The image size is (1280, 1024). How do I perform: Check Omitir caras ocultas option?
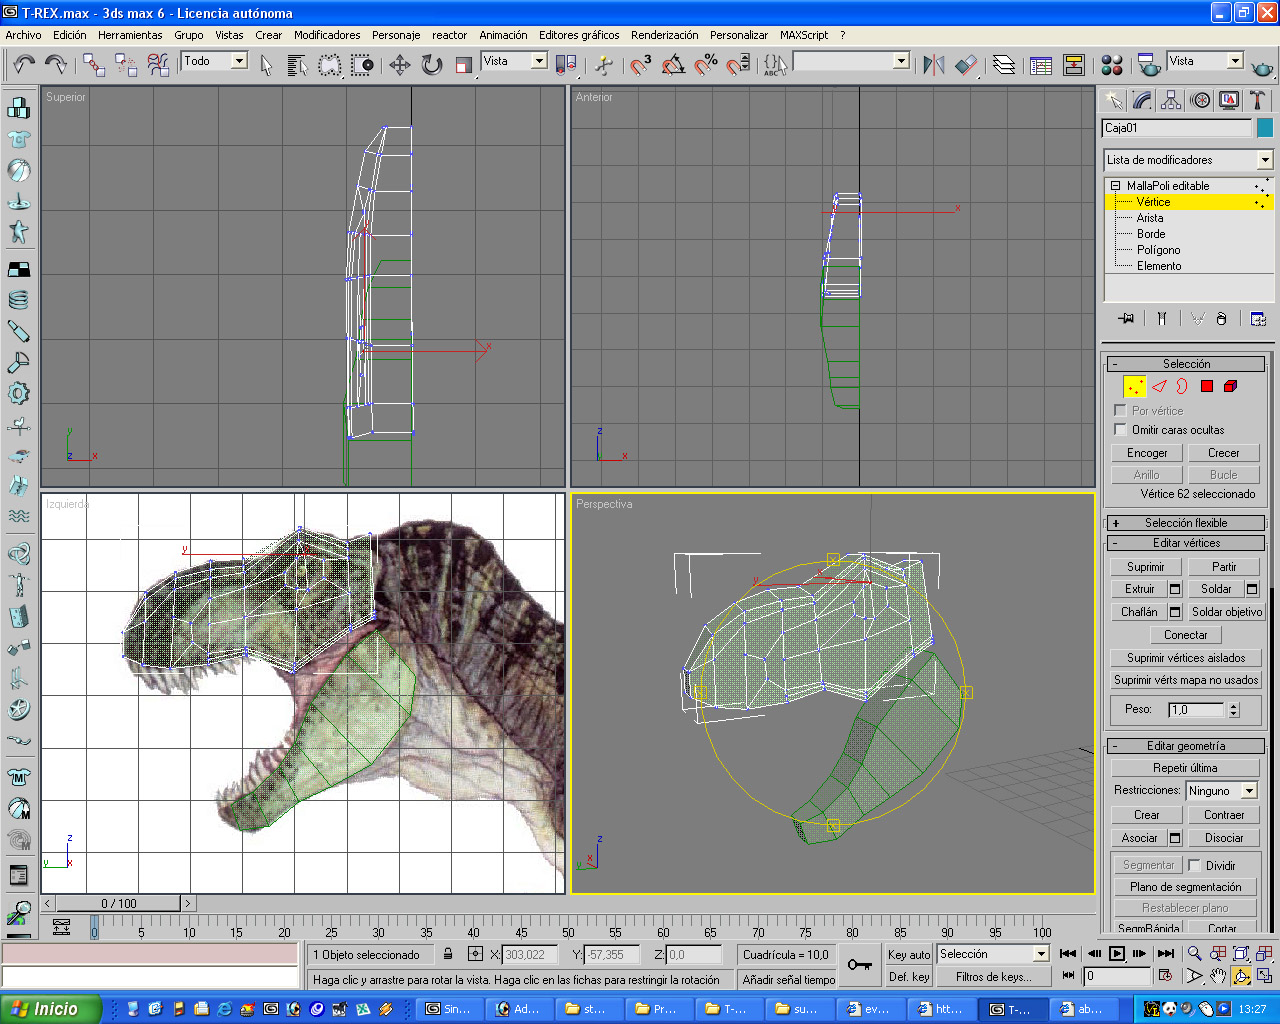click(x=1120, y=429)
